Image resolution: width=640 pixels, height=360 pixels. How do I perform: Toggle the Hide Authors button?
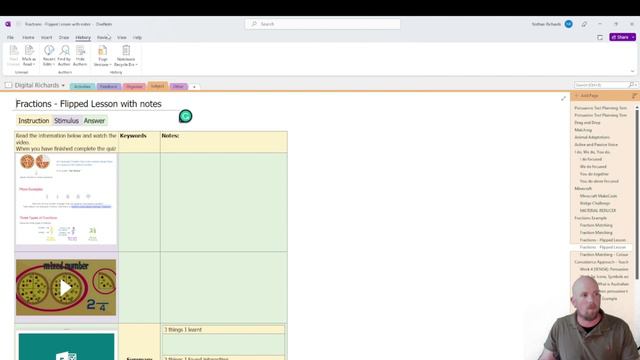coord(80,56)
